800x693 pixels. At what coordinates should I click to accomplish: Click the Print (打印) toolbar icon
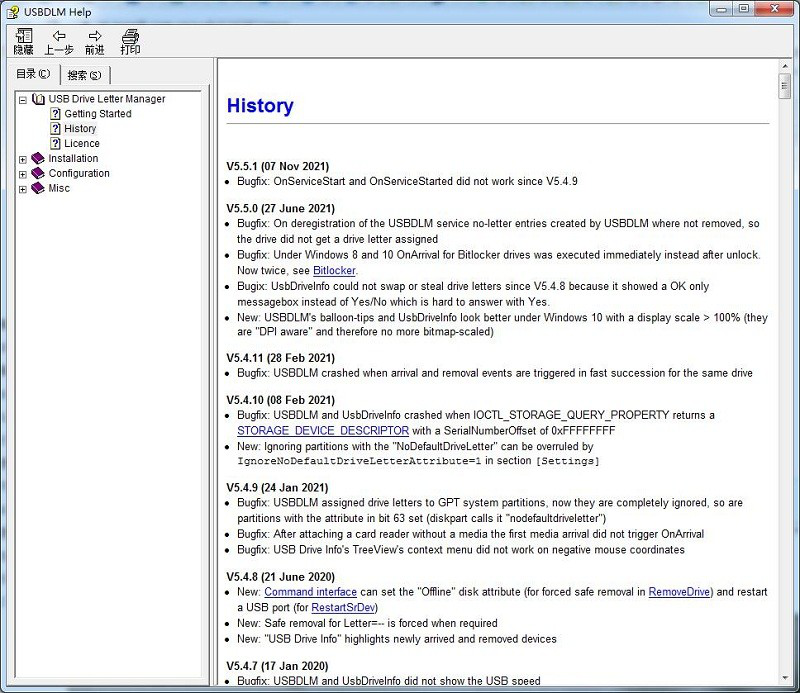[x=130, y=41]
